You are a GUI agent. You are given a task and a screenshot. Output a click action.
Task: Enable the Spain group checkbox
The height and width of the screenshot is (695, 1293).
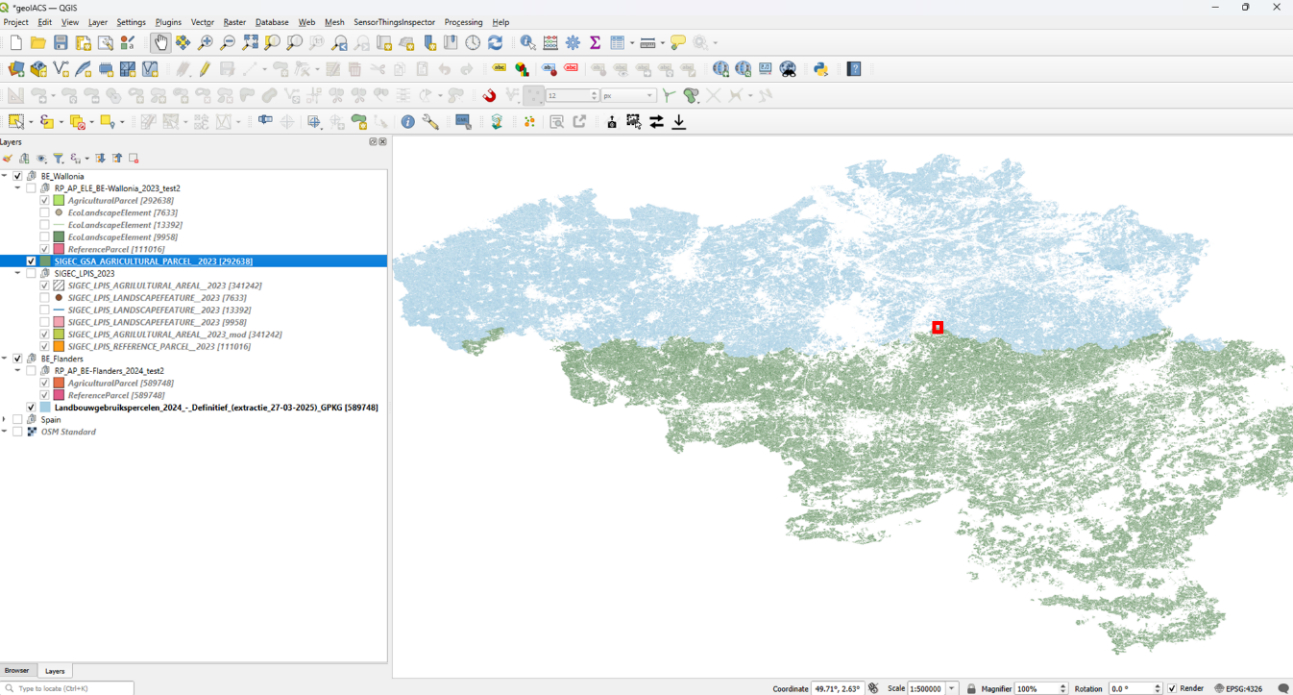(18, 420)
